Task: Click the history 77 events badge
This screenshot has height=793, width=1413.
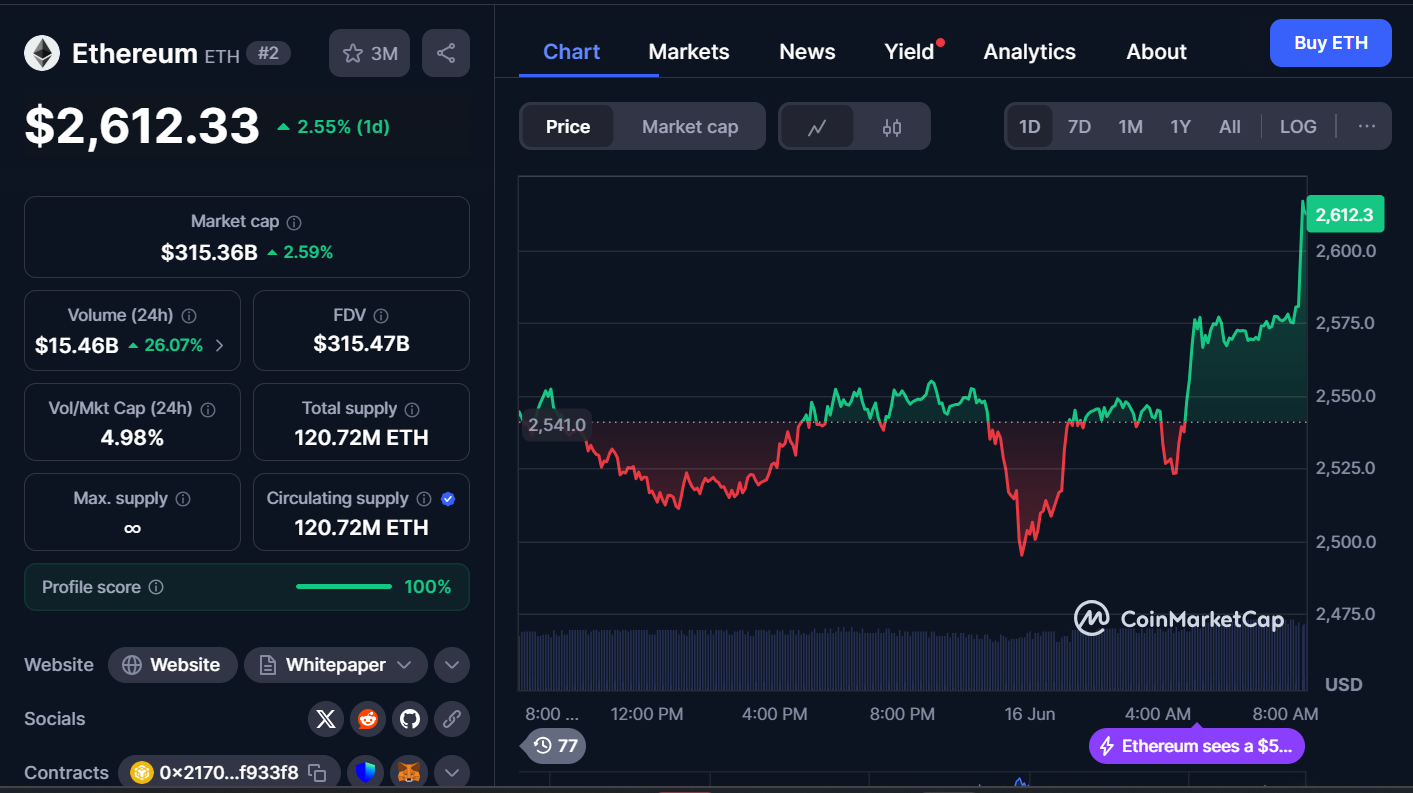Action: coord(555,746)
